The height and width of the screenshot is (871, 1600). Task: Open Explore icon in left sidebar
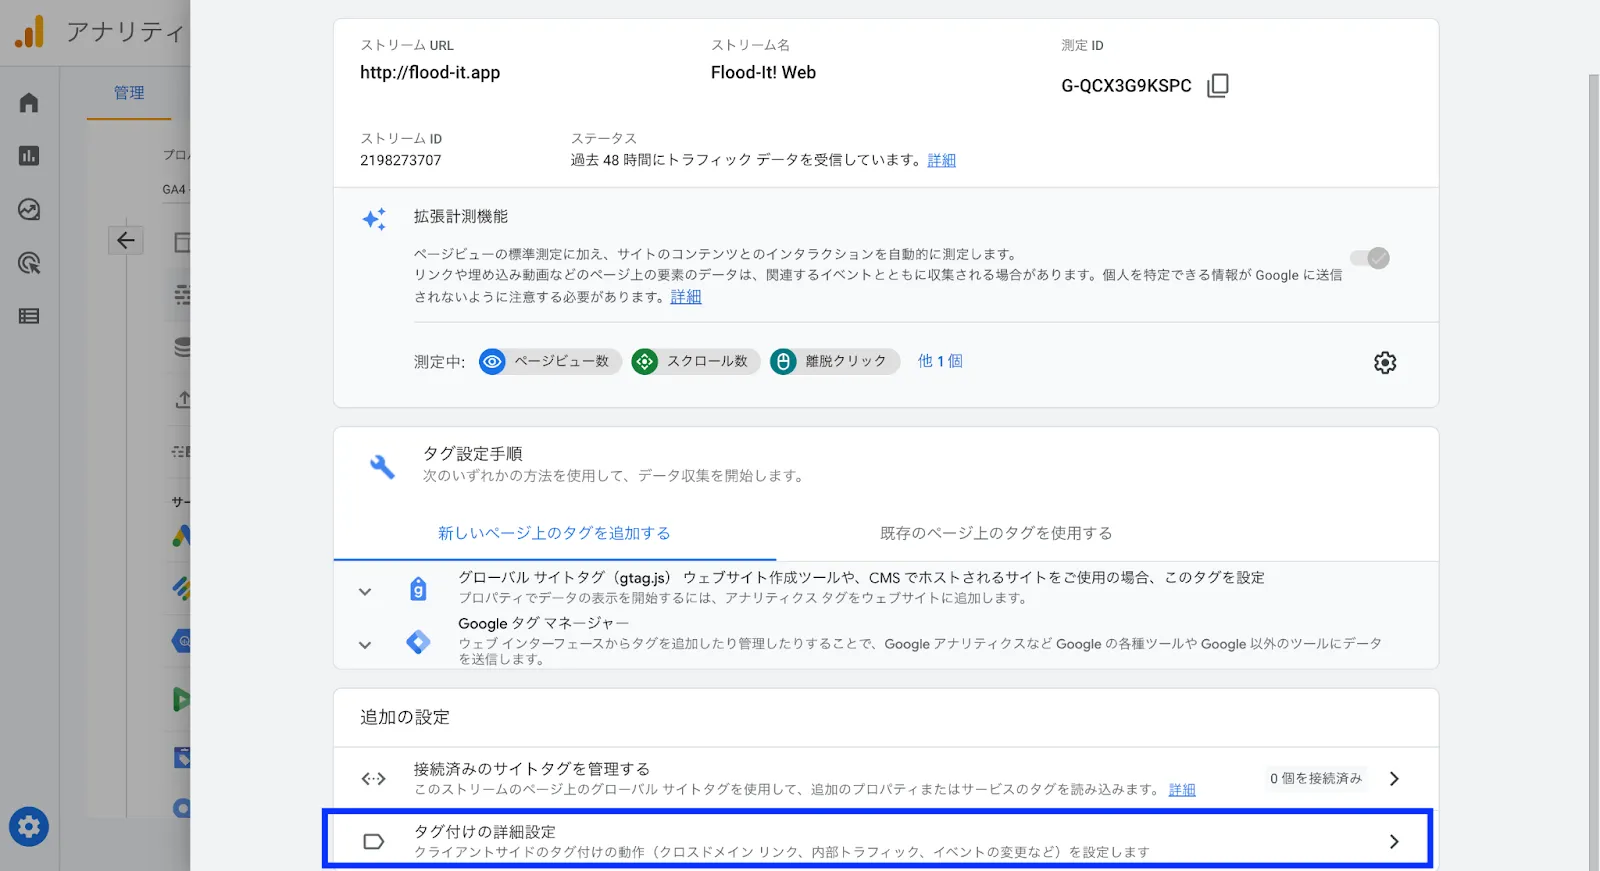(x=29, y=210)
